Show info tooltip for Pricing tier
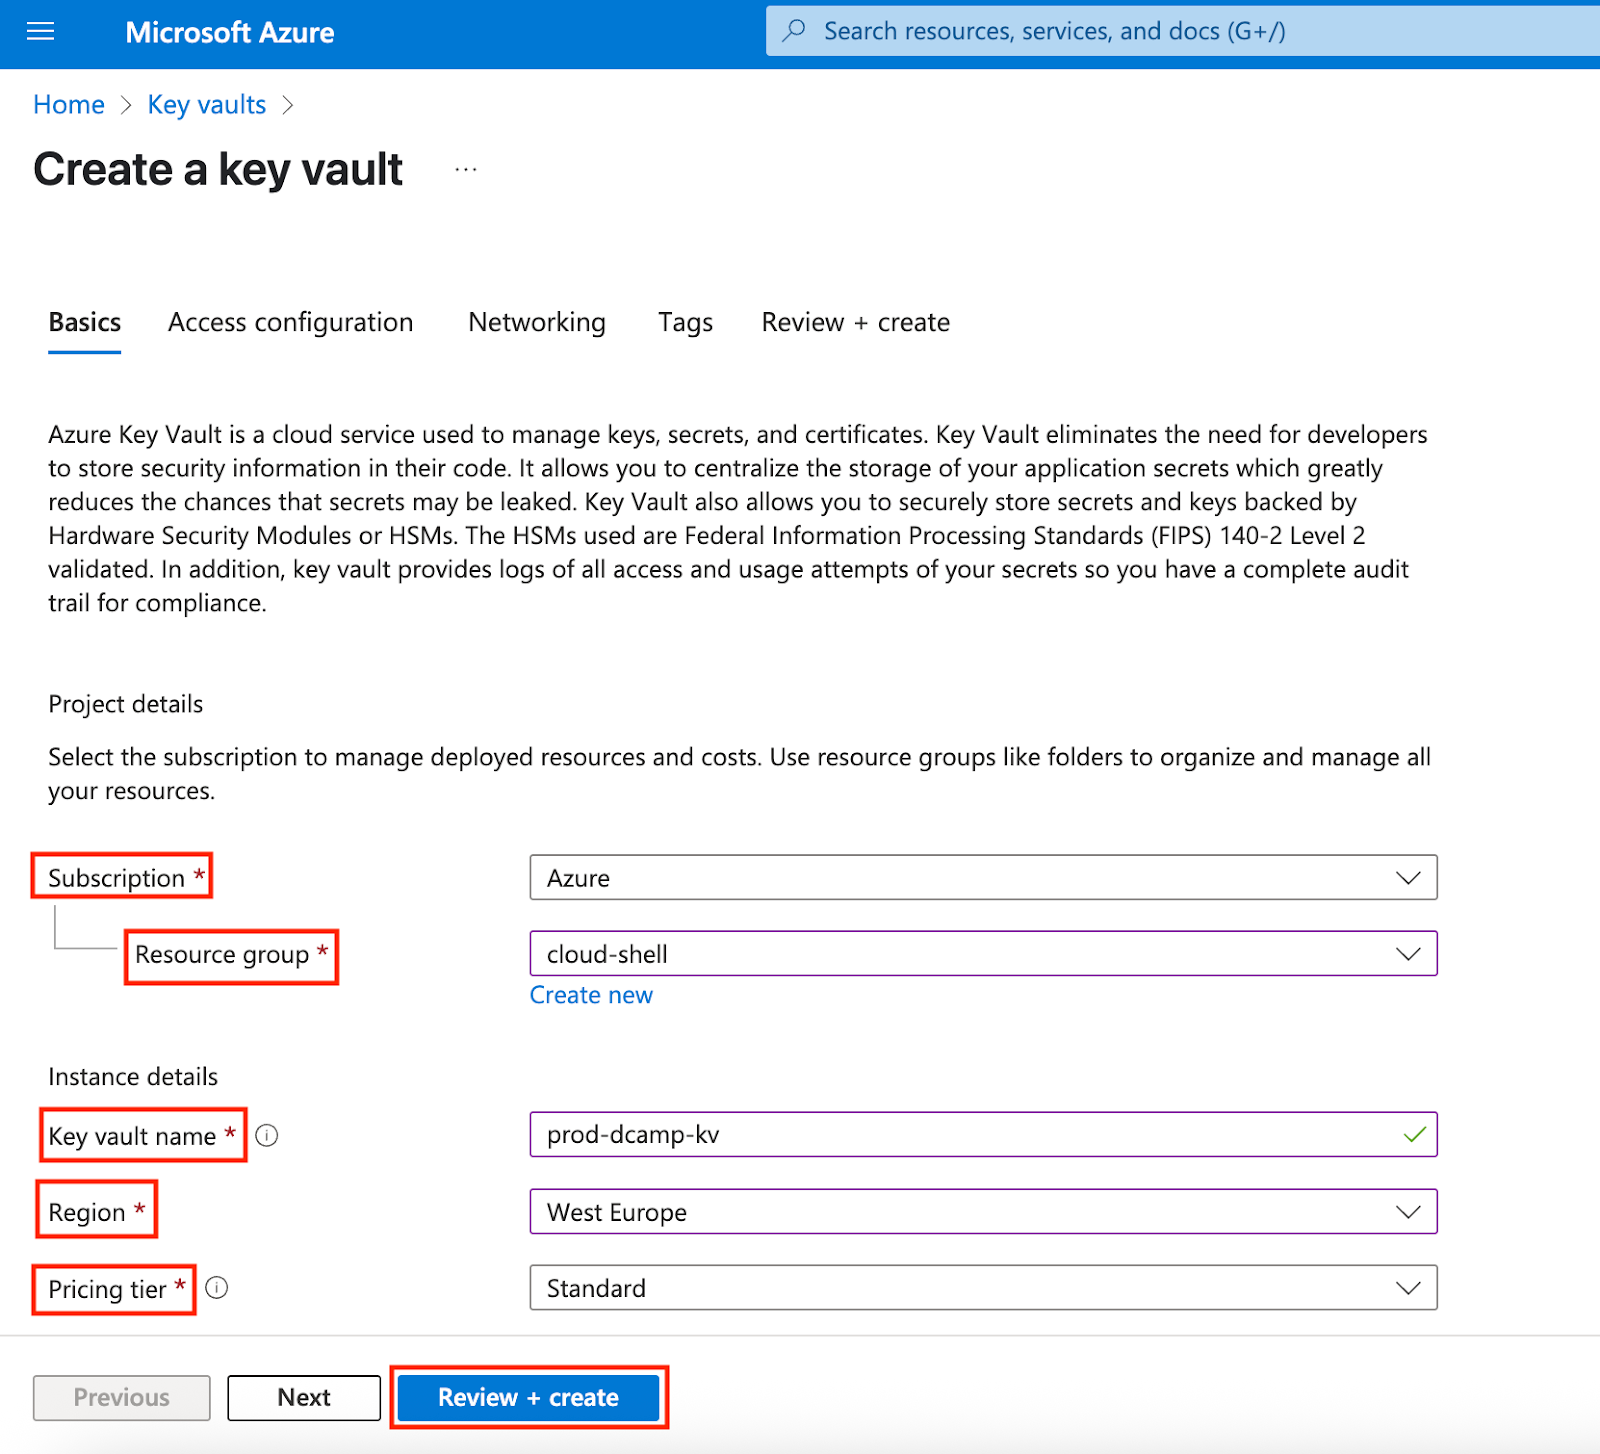Image resolution: width=1600 pixels, height=1454 pixels. pyautogui.click(x=217, y=1288)
